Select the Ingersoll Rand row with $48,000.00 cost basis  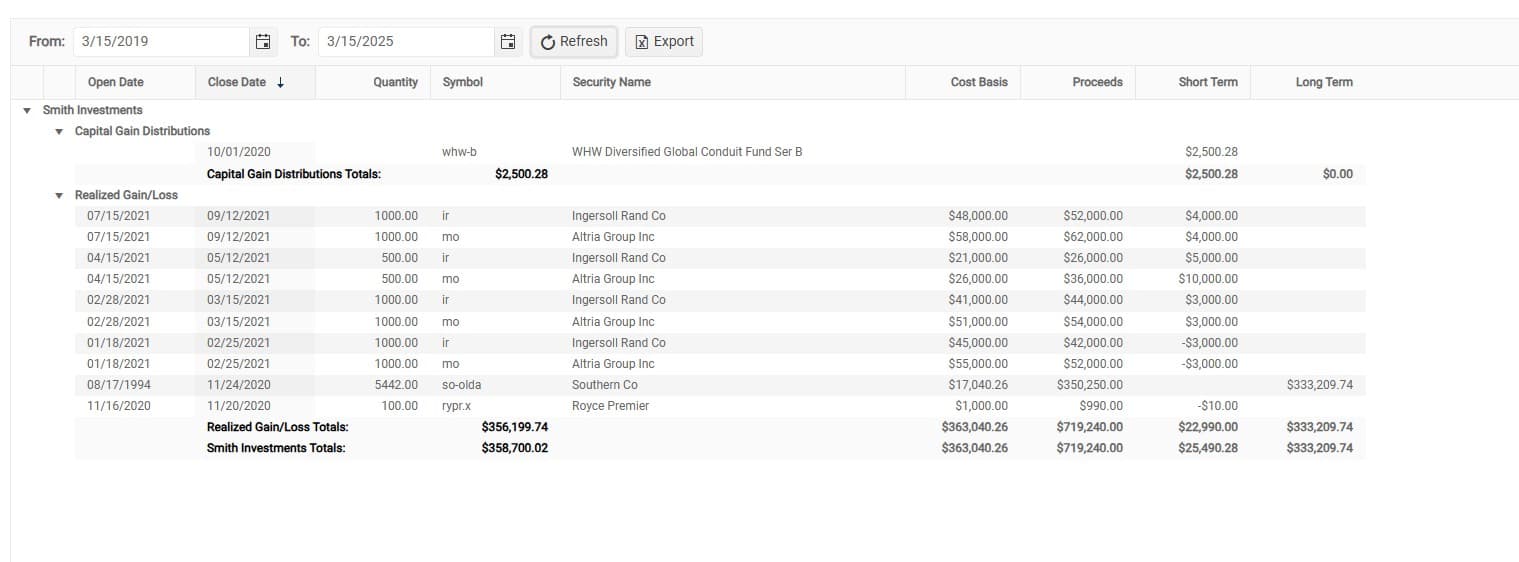(720, 216)
